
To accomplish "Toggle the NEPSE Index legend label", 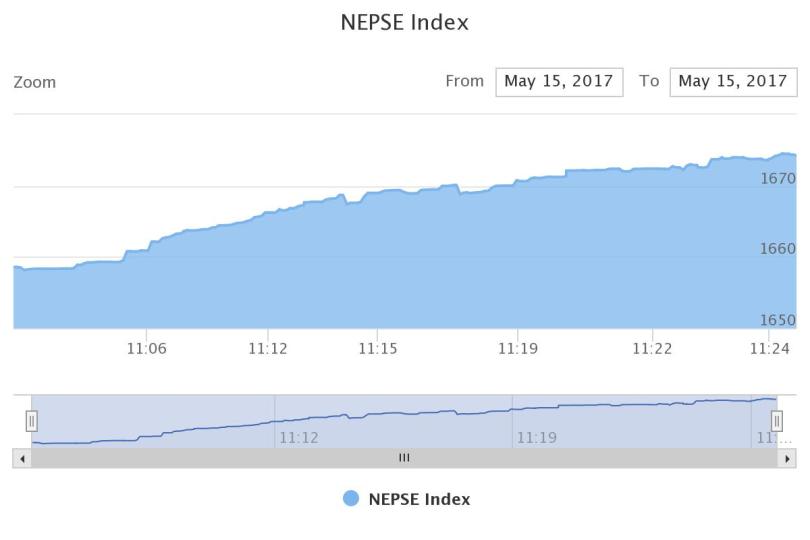I will click(419, 499).
